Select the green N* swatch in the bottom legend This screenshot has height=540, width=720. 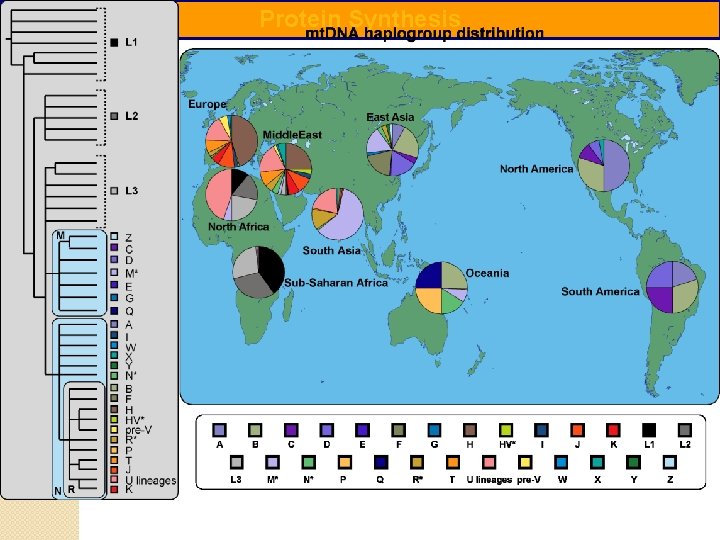[x=309, y=462]
